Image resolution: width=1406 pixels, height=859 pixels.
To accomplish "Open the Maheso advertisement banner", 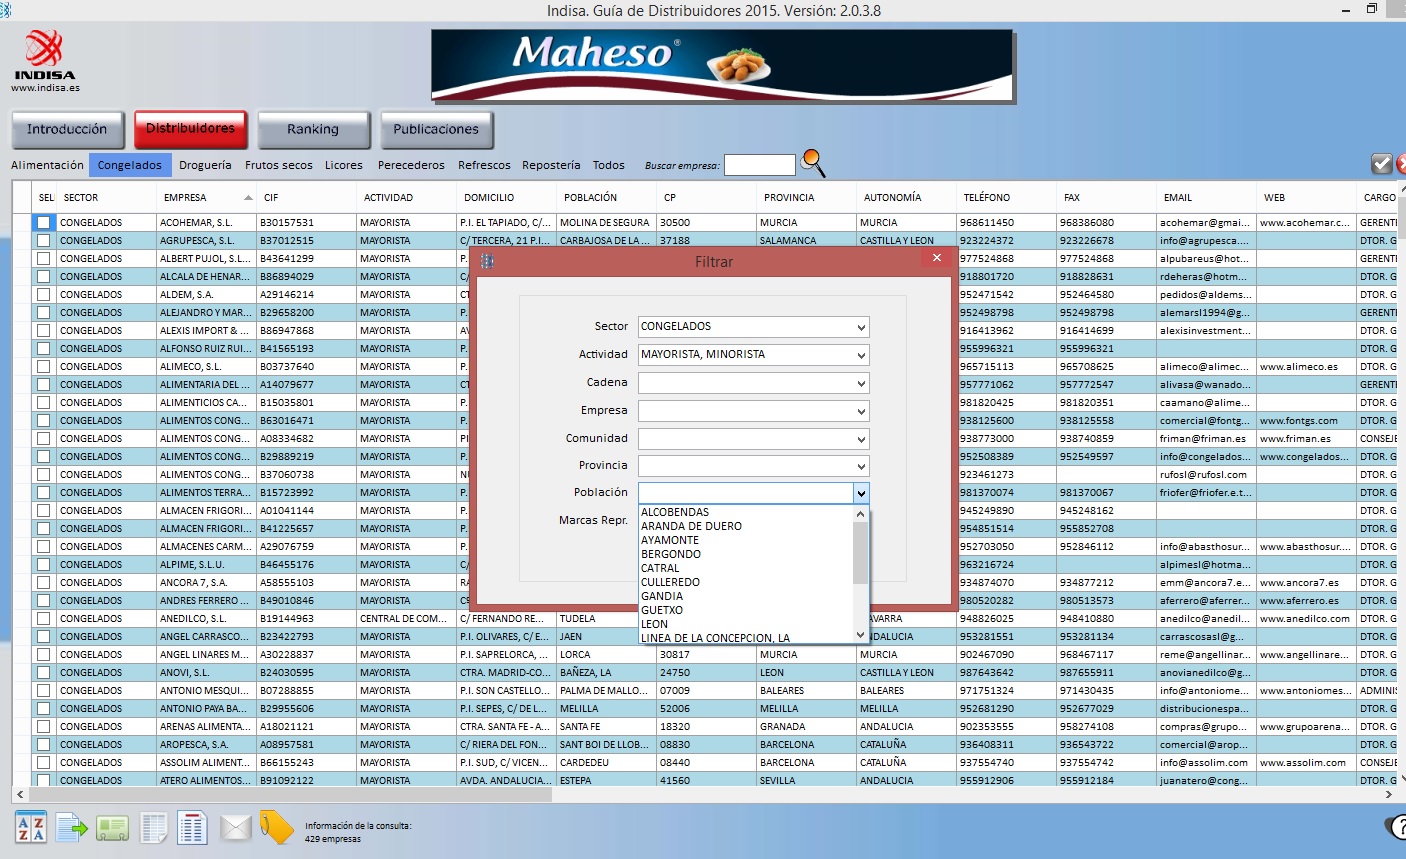I will point(722,65).
